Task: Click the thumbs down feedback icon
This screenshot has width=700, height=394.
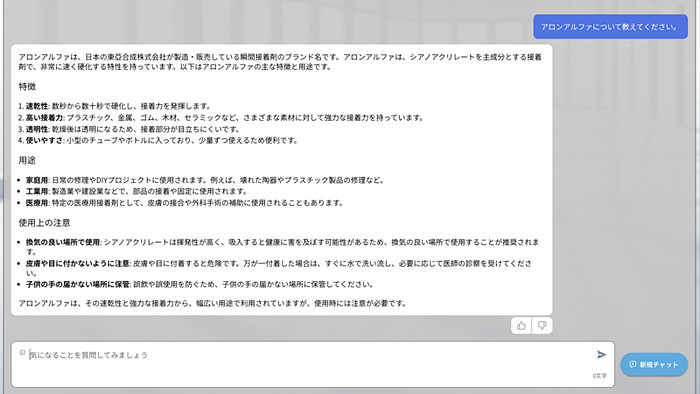Action: coord(542,326)
